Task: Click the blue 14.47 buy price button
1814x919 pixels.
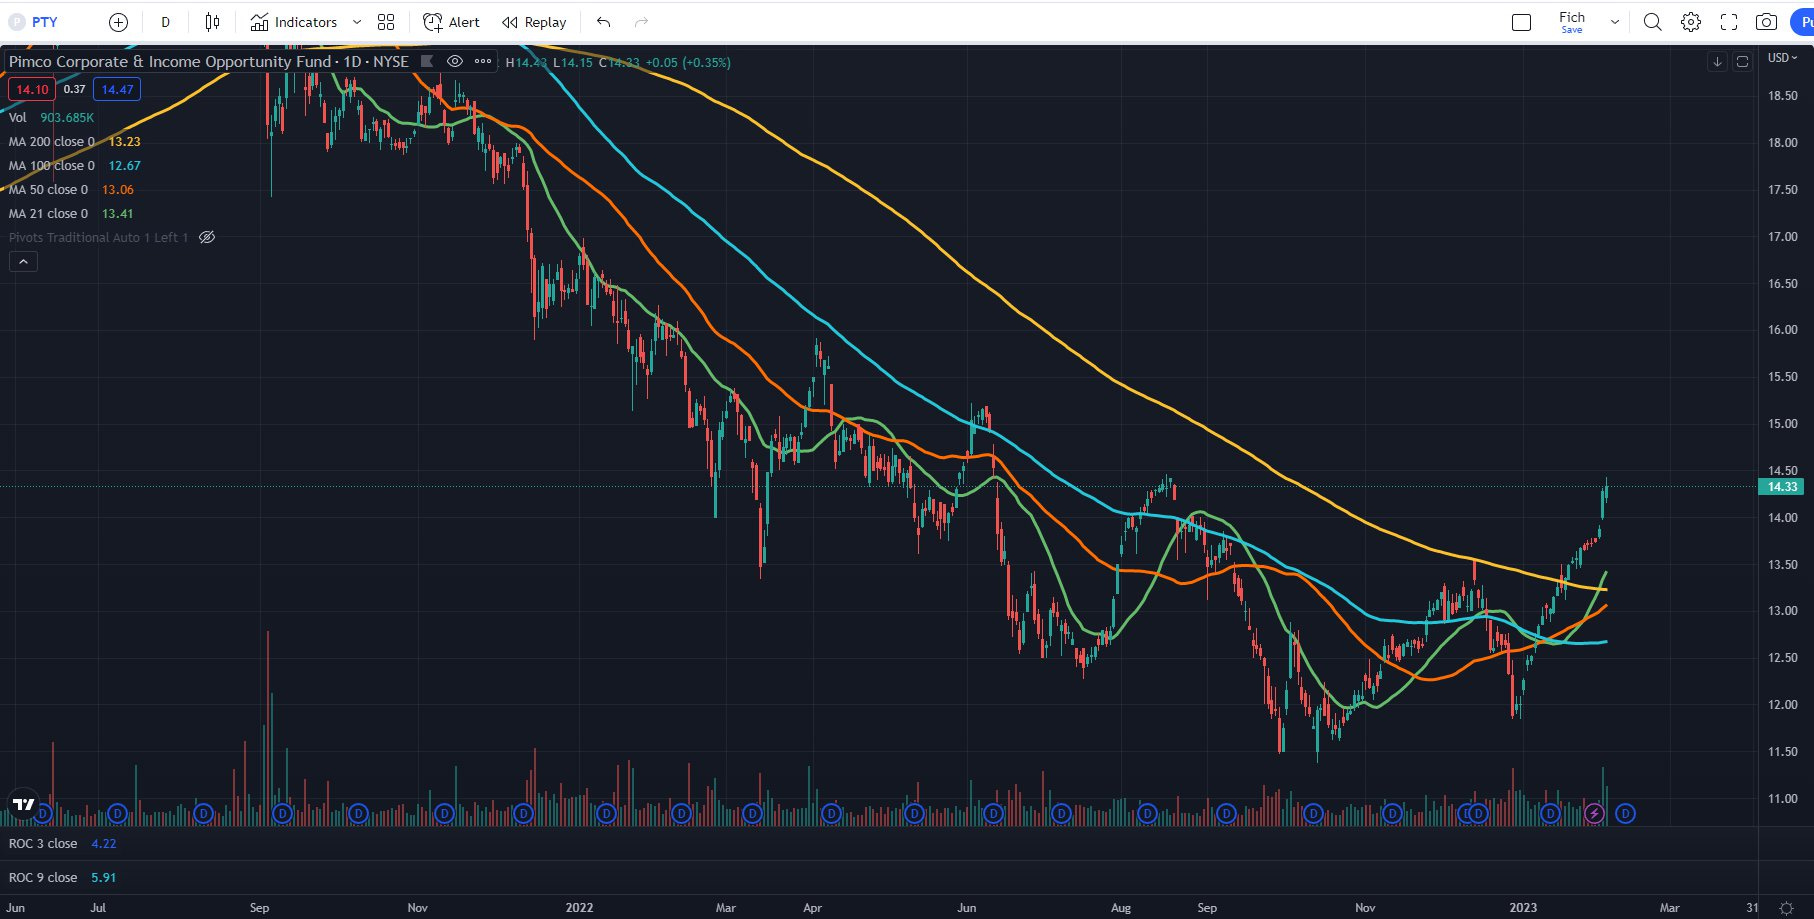Action: coord(117,89)
